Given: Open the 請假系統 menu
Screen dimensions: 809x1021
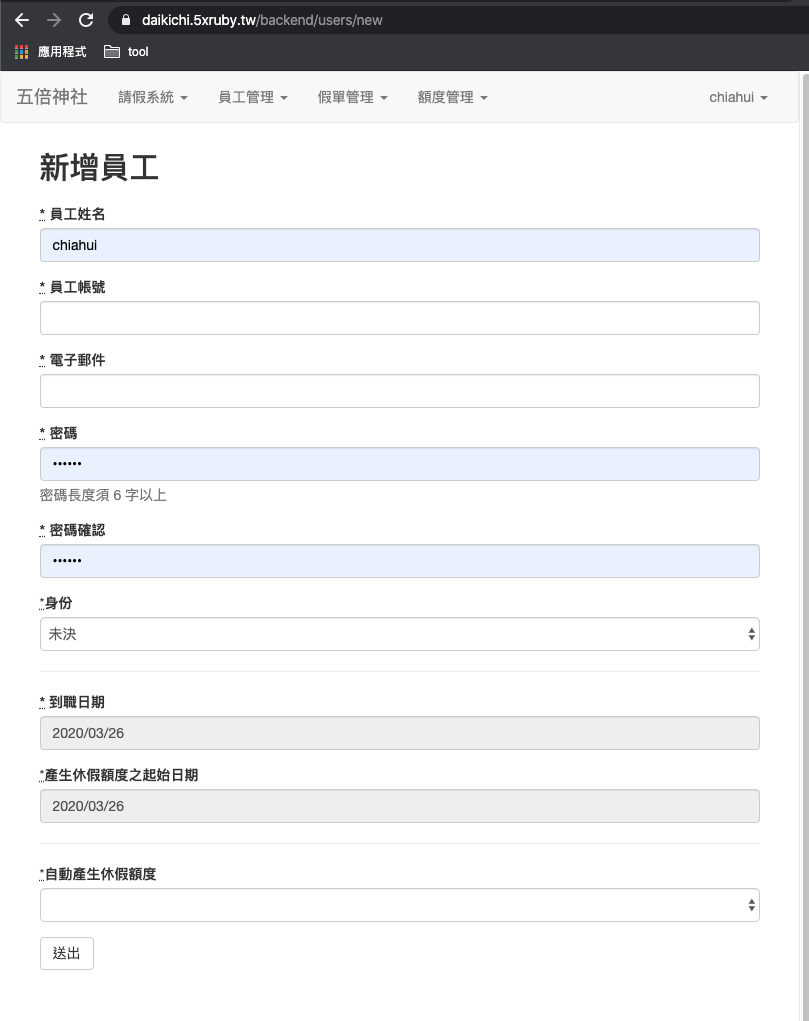Looking at the screenshot, I should tap(153, 98).
